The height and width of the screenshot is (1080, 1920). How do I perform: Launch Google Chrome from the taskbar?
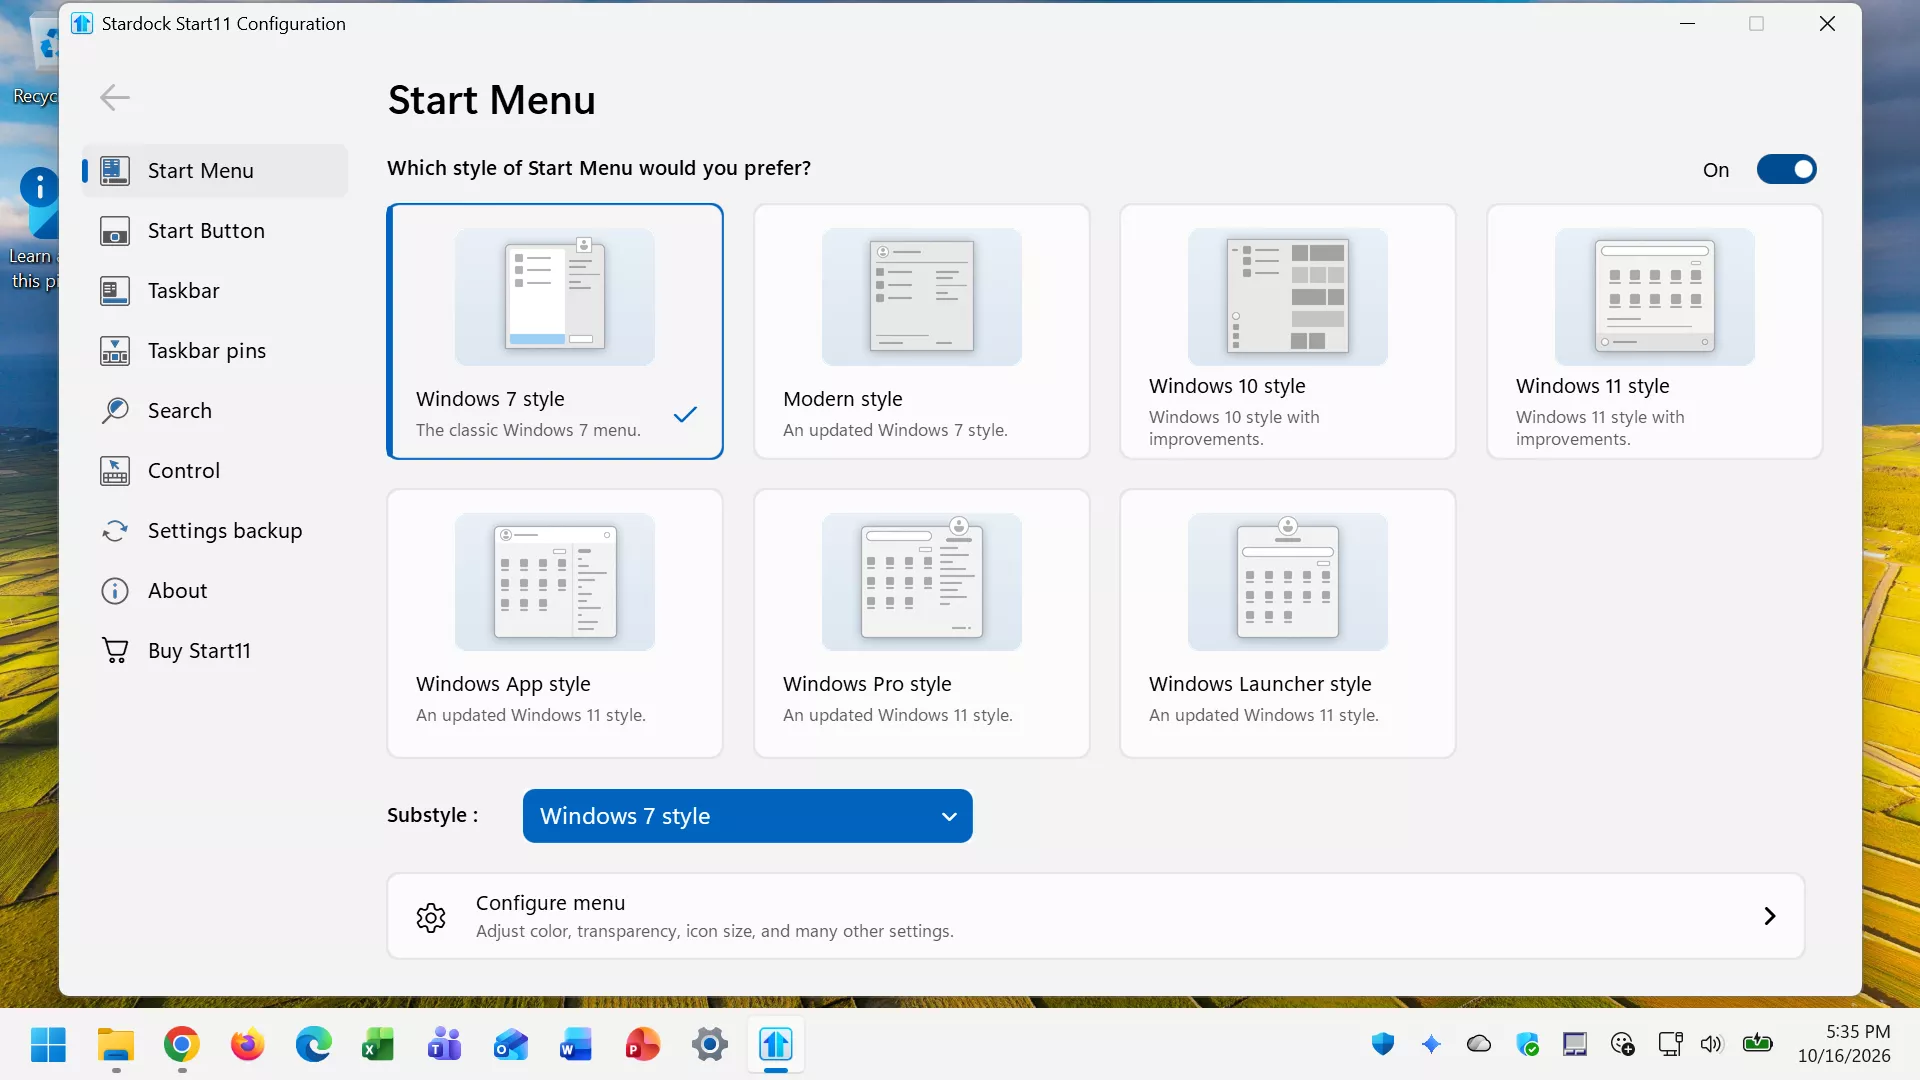tap(181, 1045)
